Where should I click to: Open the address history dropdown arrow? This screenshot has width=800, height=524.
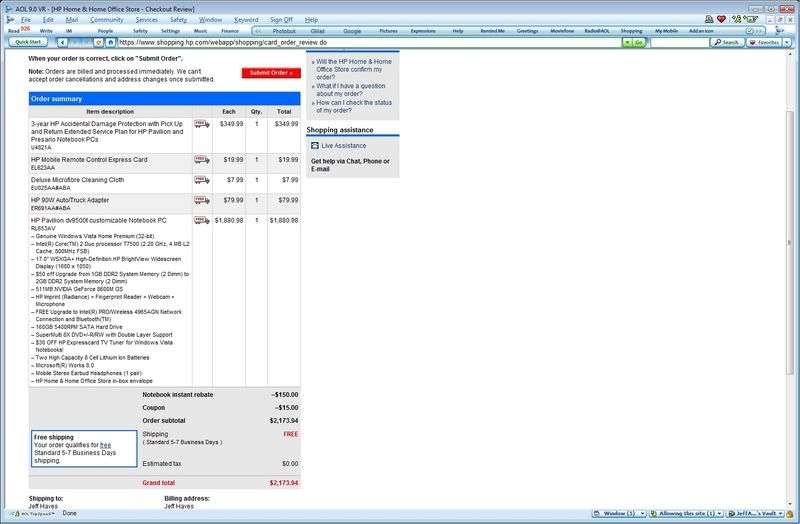click(x=627, y=43)
